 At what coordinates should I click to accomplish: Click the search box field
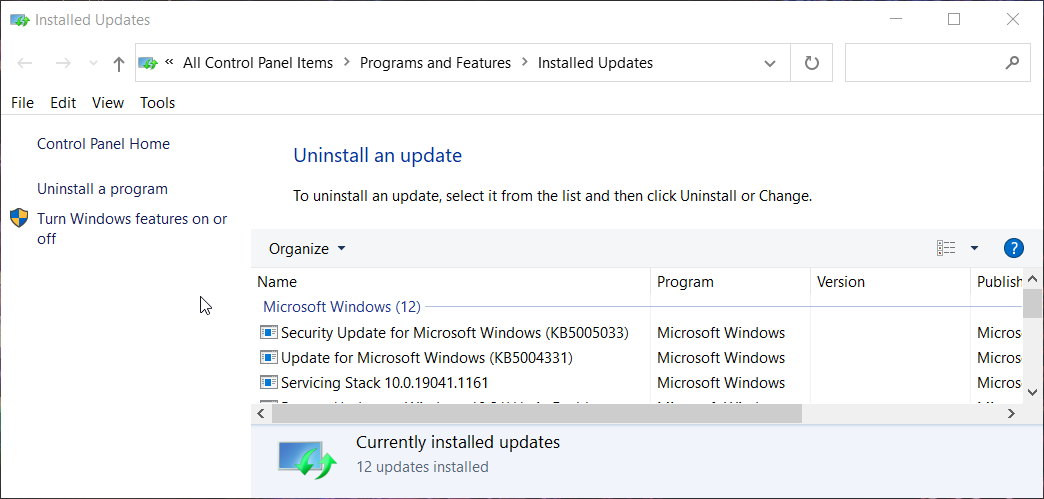point(925,63)
